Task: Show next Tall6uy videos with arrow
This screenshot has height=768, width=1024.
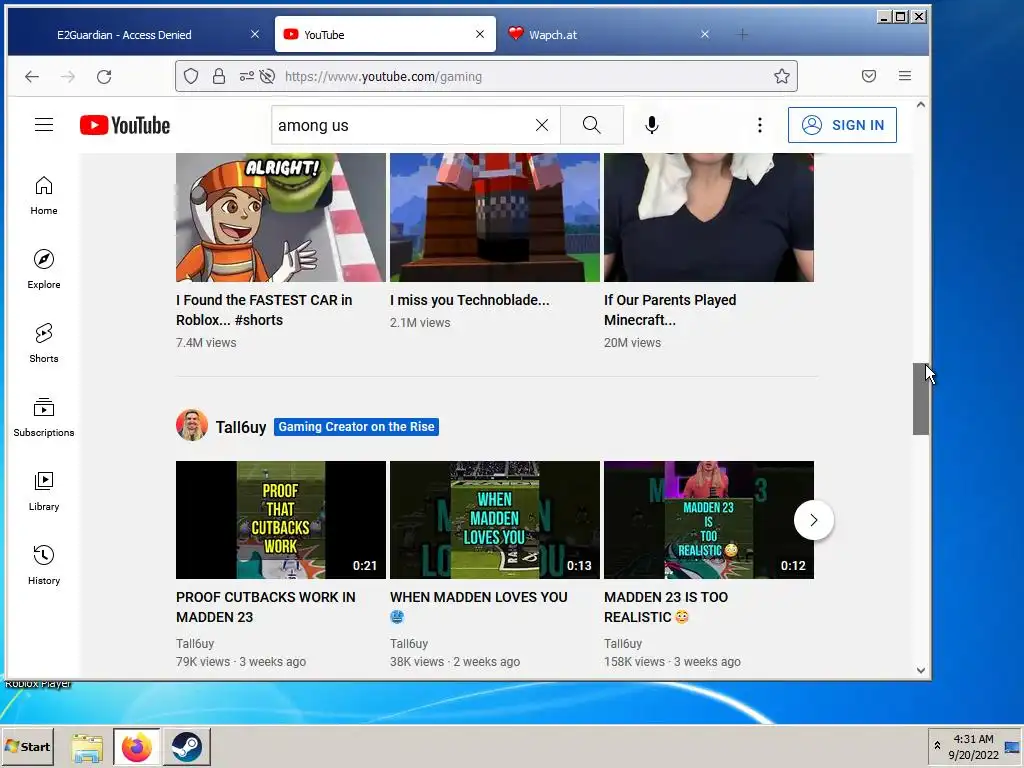Action: pyautogui.click(x=814, y=520)
